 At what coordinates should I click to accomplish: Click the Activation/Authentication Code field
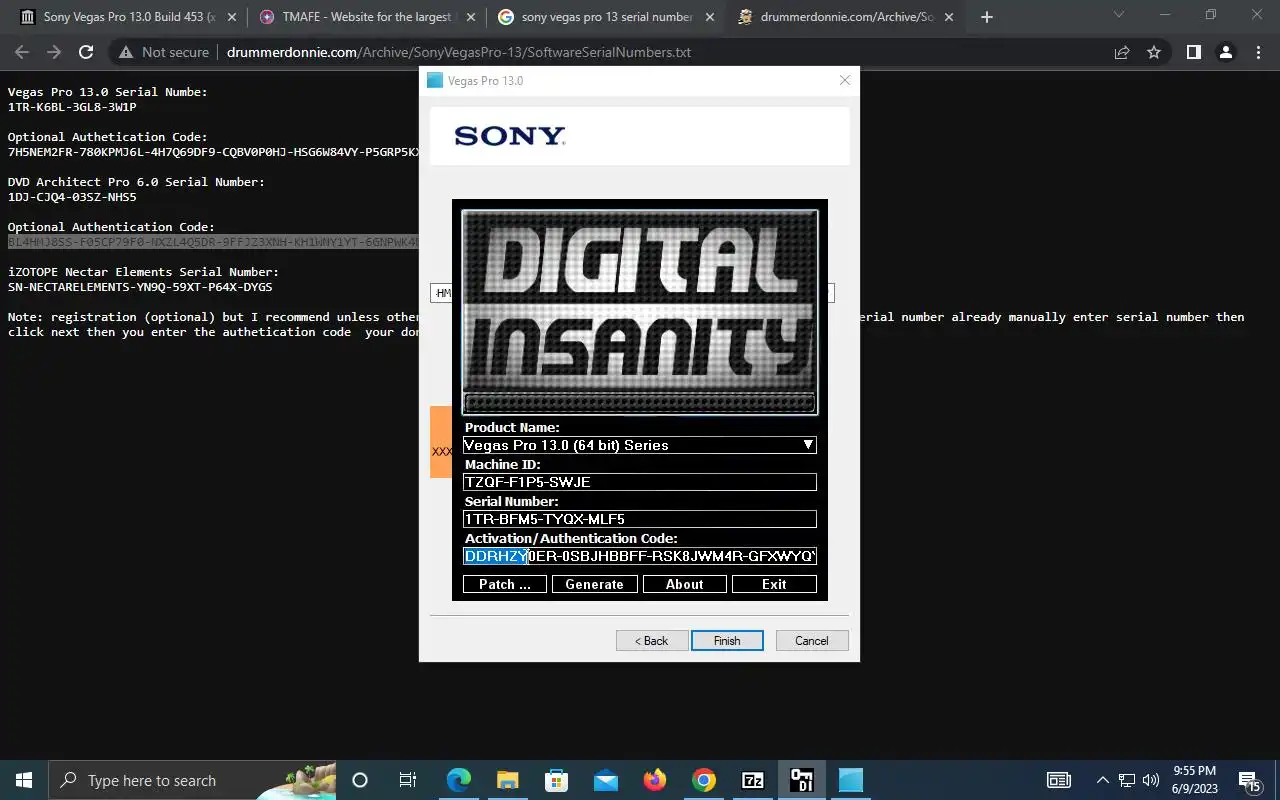pyautogui.click(x=640, y=556)
